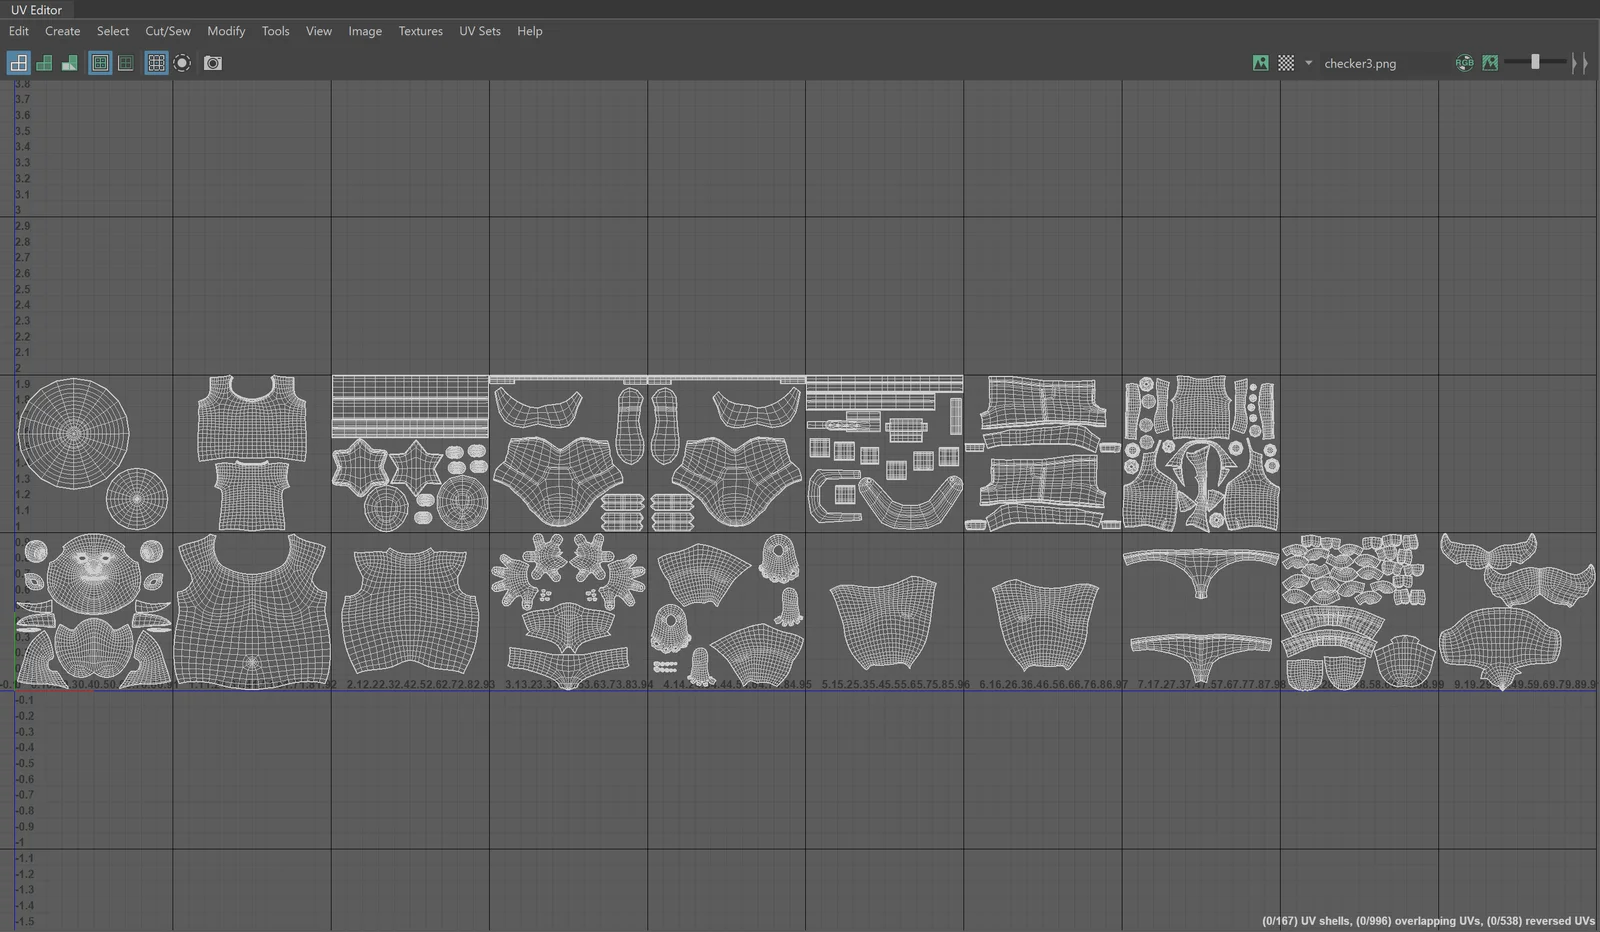Adjust the image dimming slider handle
1600x932 pixels.
click(1535, 62)
